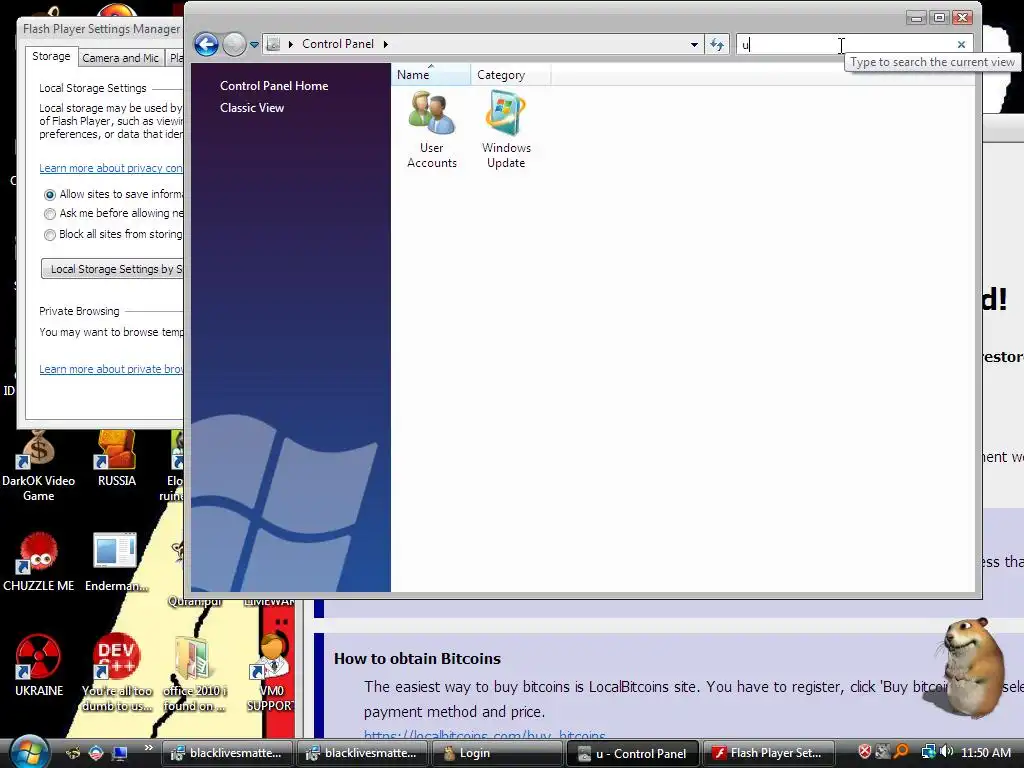Open Learn more about privacy controls link
The image size is (1024, 768).
tap(111, 168)
